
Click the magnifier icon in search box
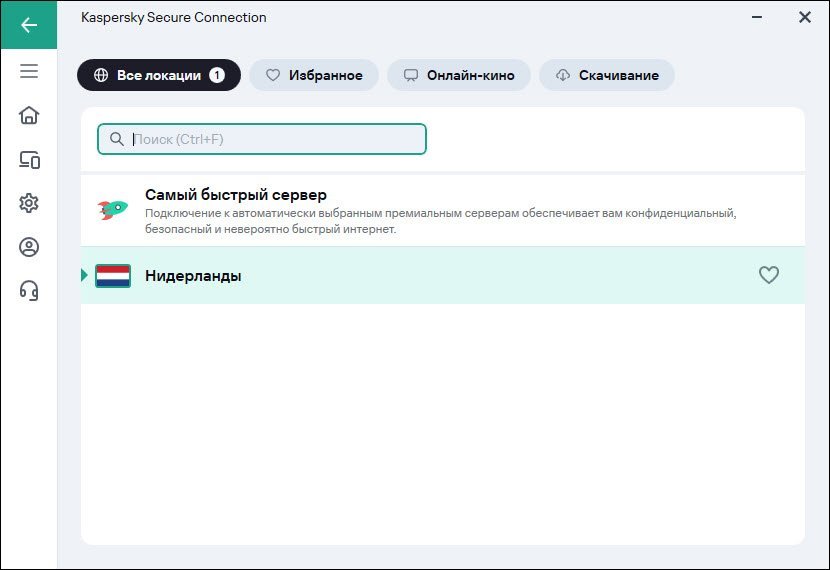[116, 139]
